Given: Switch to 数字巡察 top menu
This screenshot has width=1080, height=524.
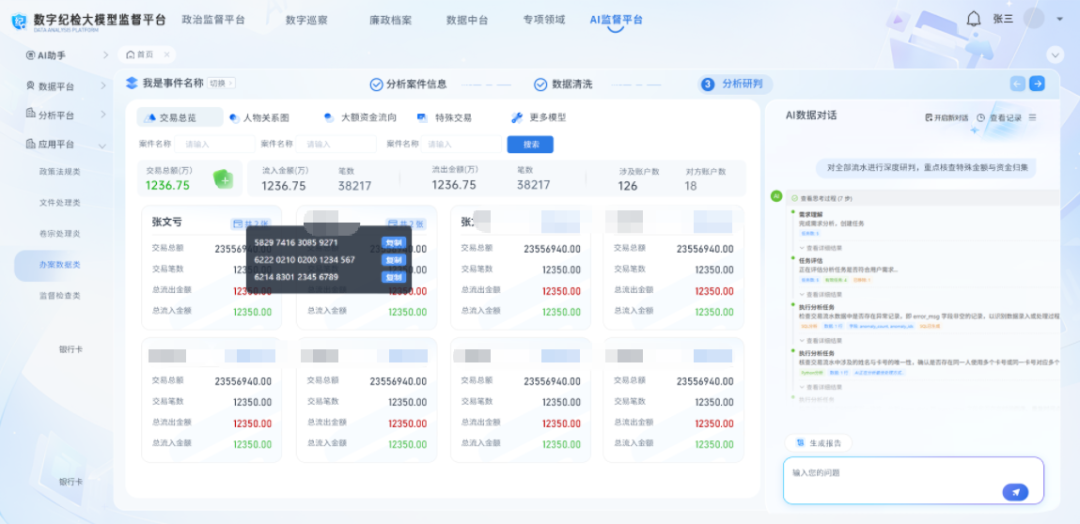Looking at the screenshot, I should (307, 20).
